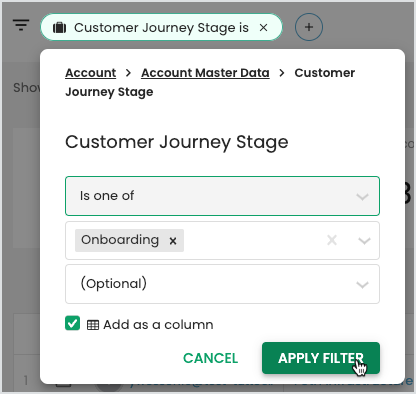416x394 pixels.
Task: Cancel the filter dialog
Action: (211, 358)
